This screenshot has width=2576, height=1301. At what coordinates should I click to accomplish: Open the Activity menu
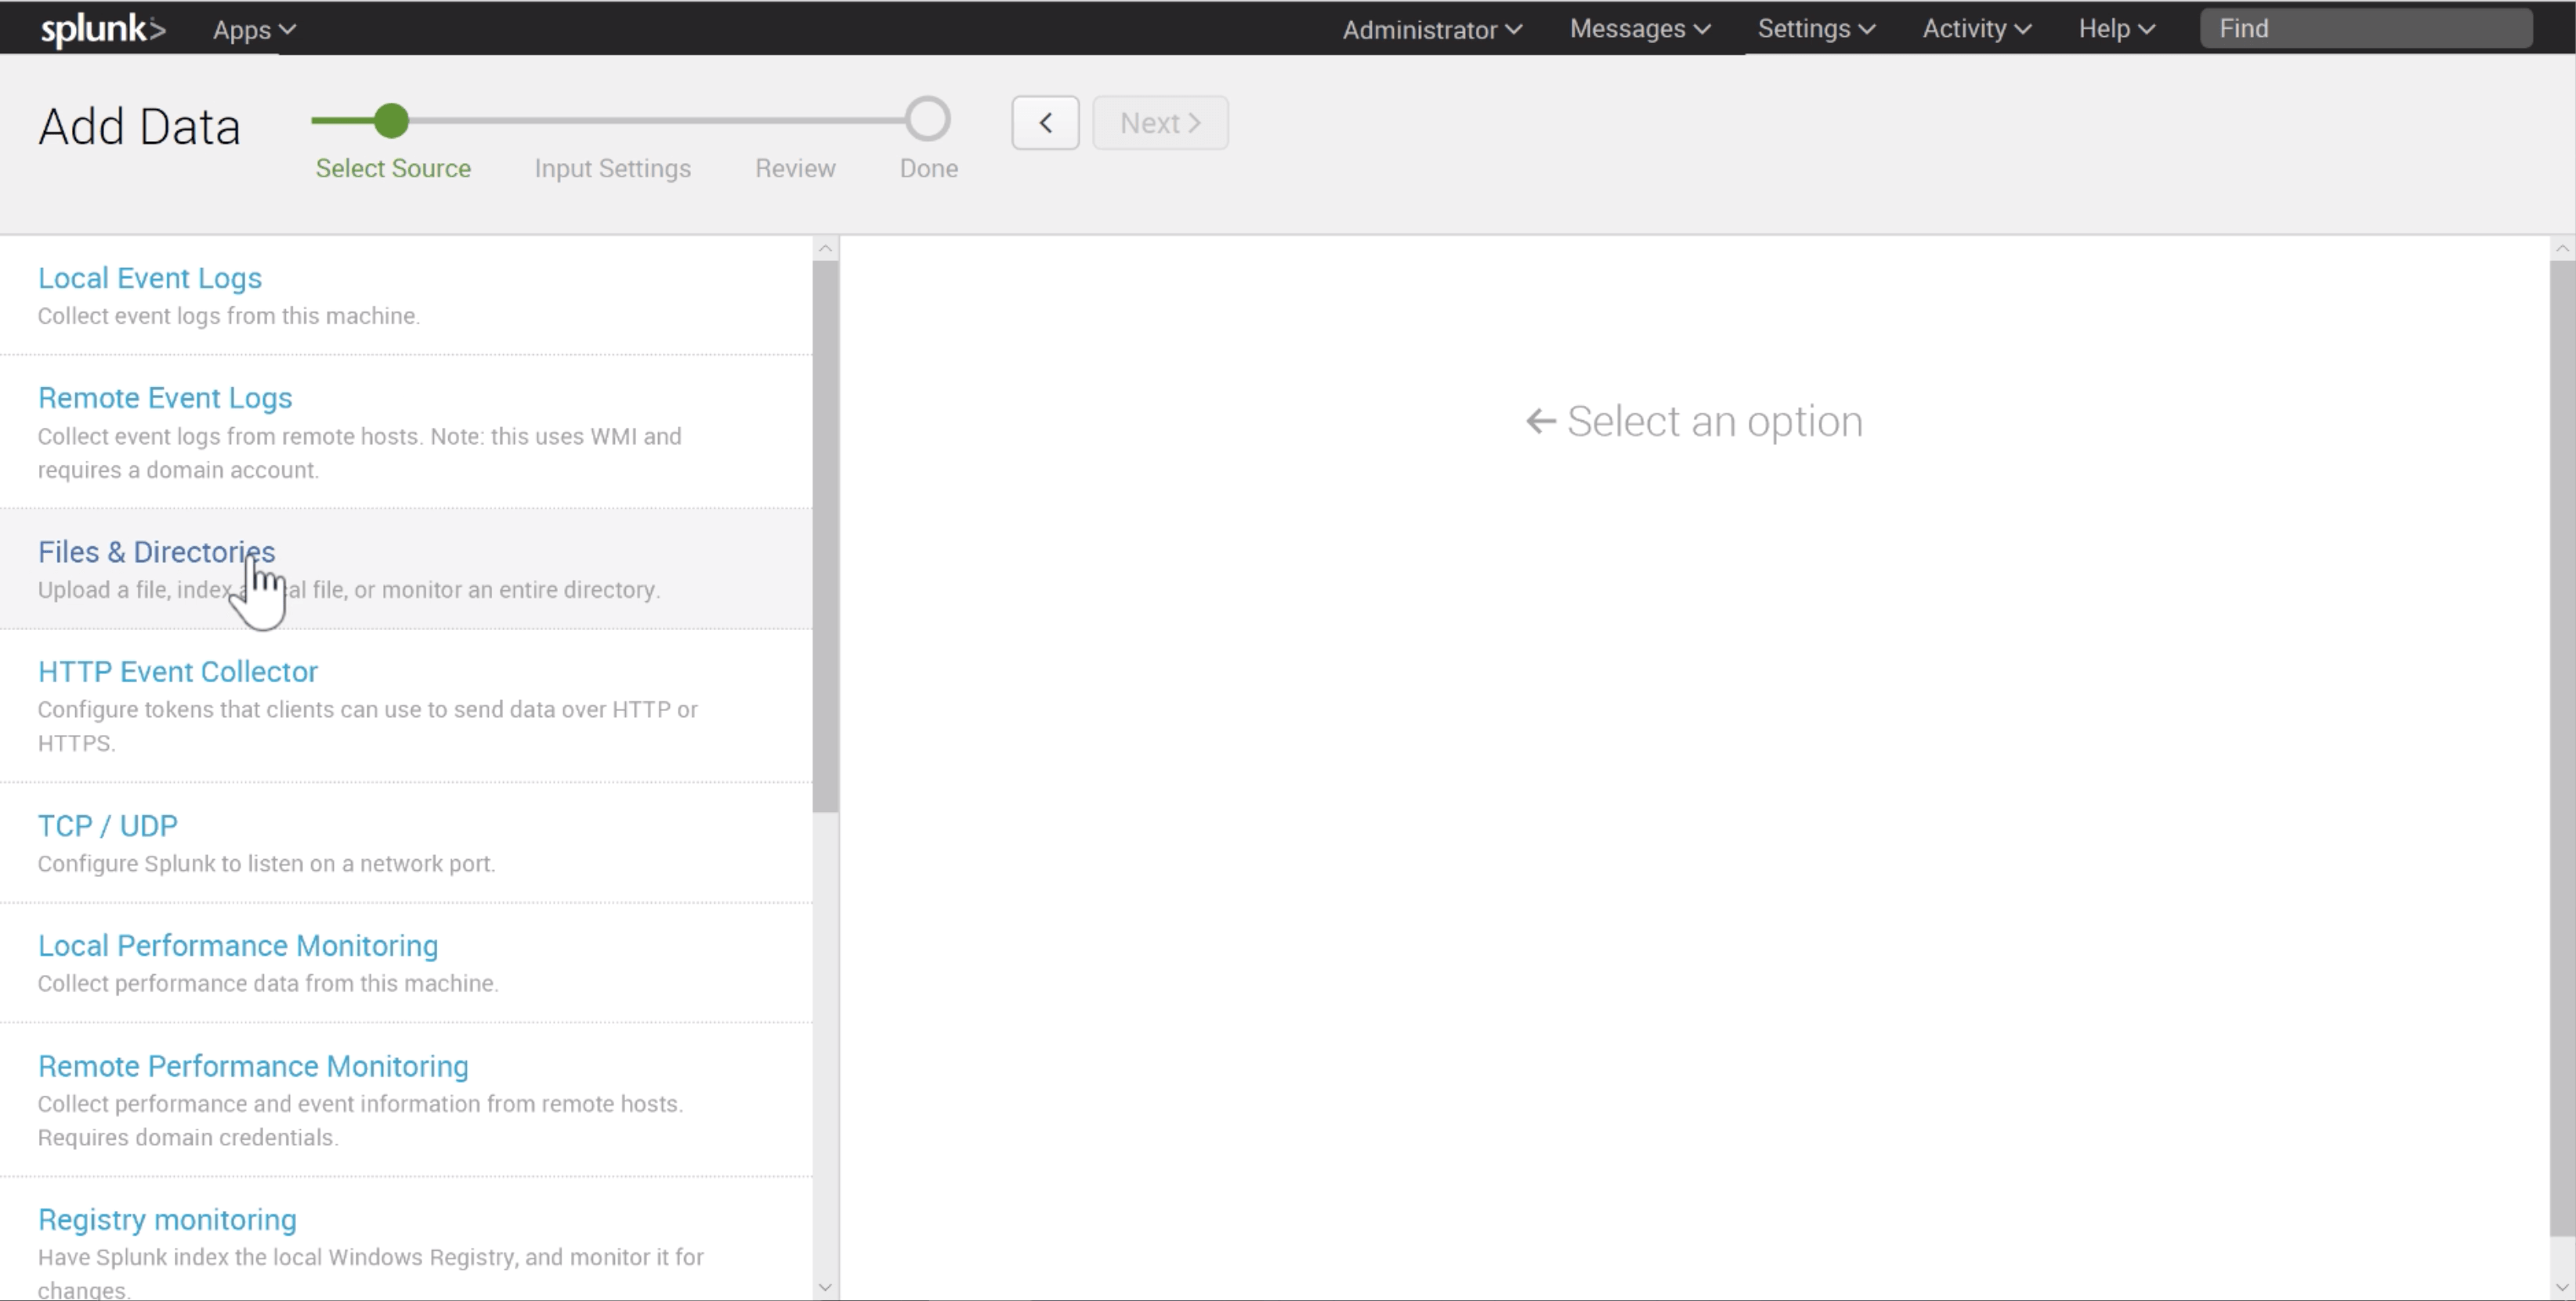(x=1975, y=28)
